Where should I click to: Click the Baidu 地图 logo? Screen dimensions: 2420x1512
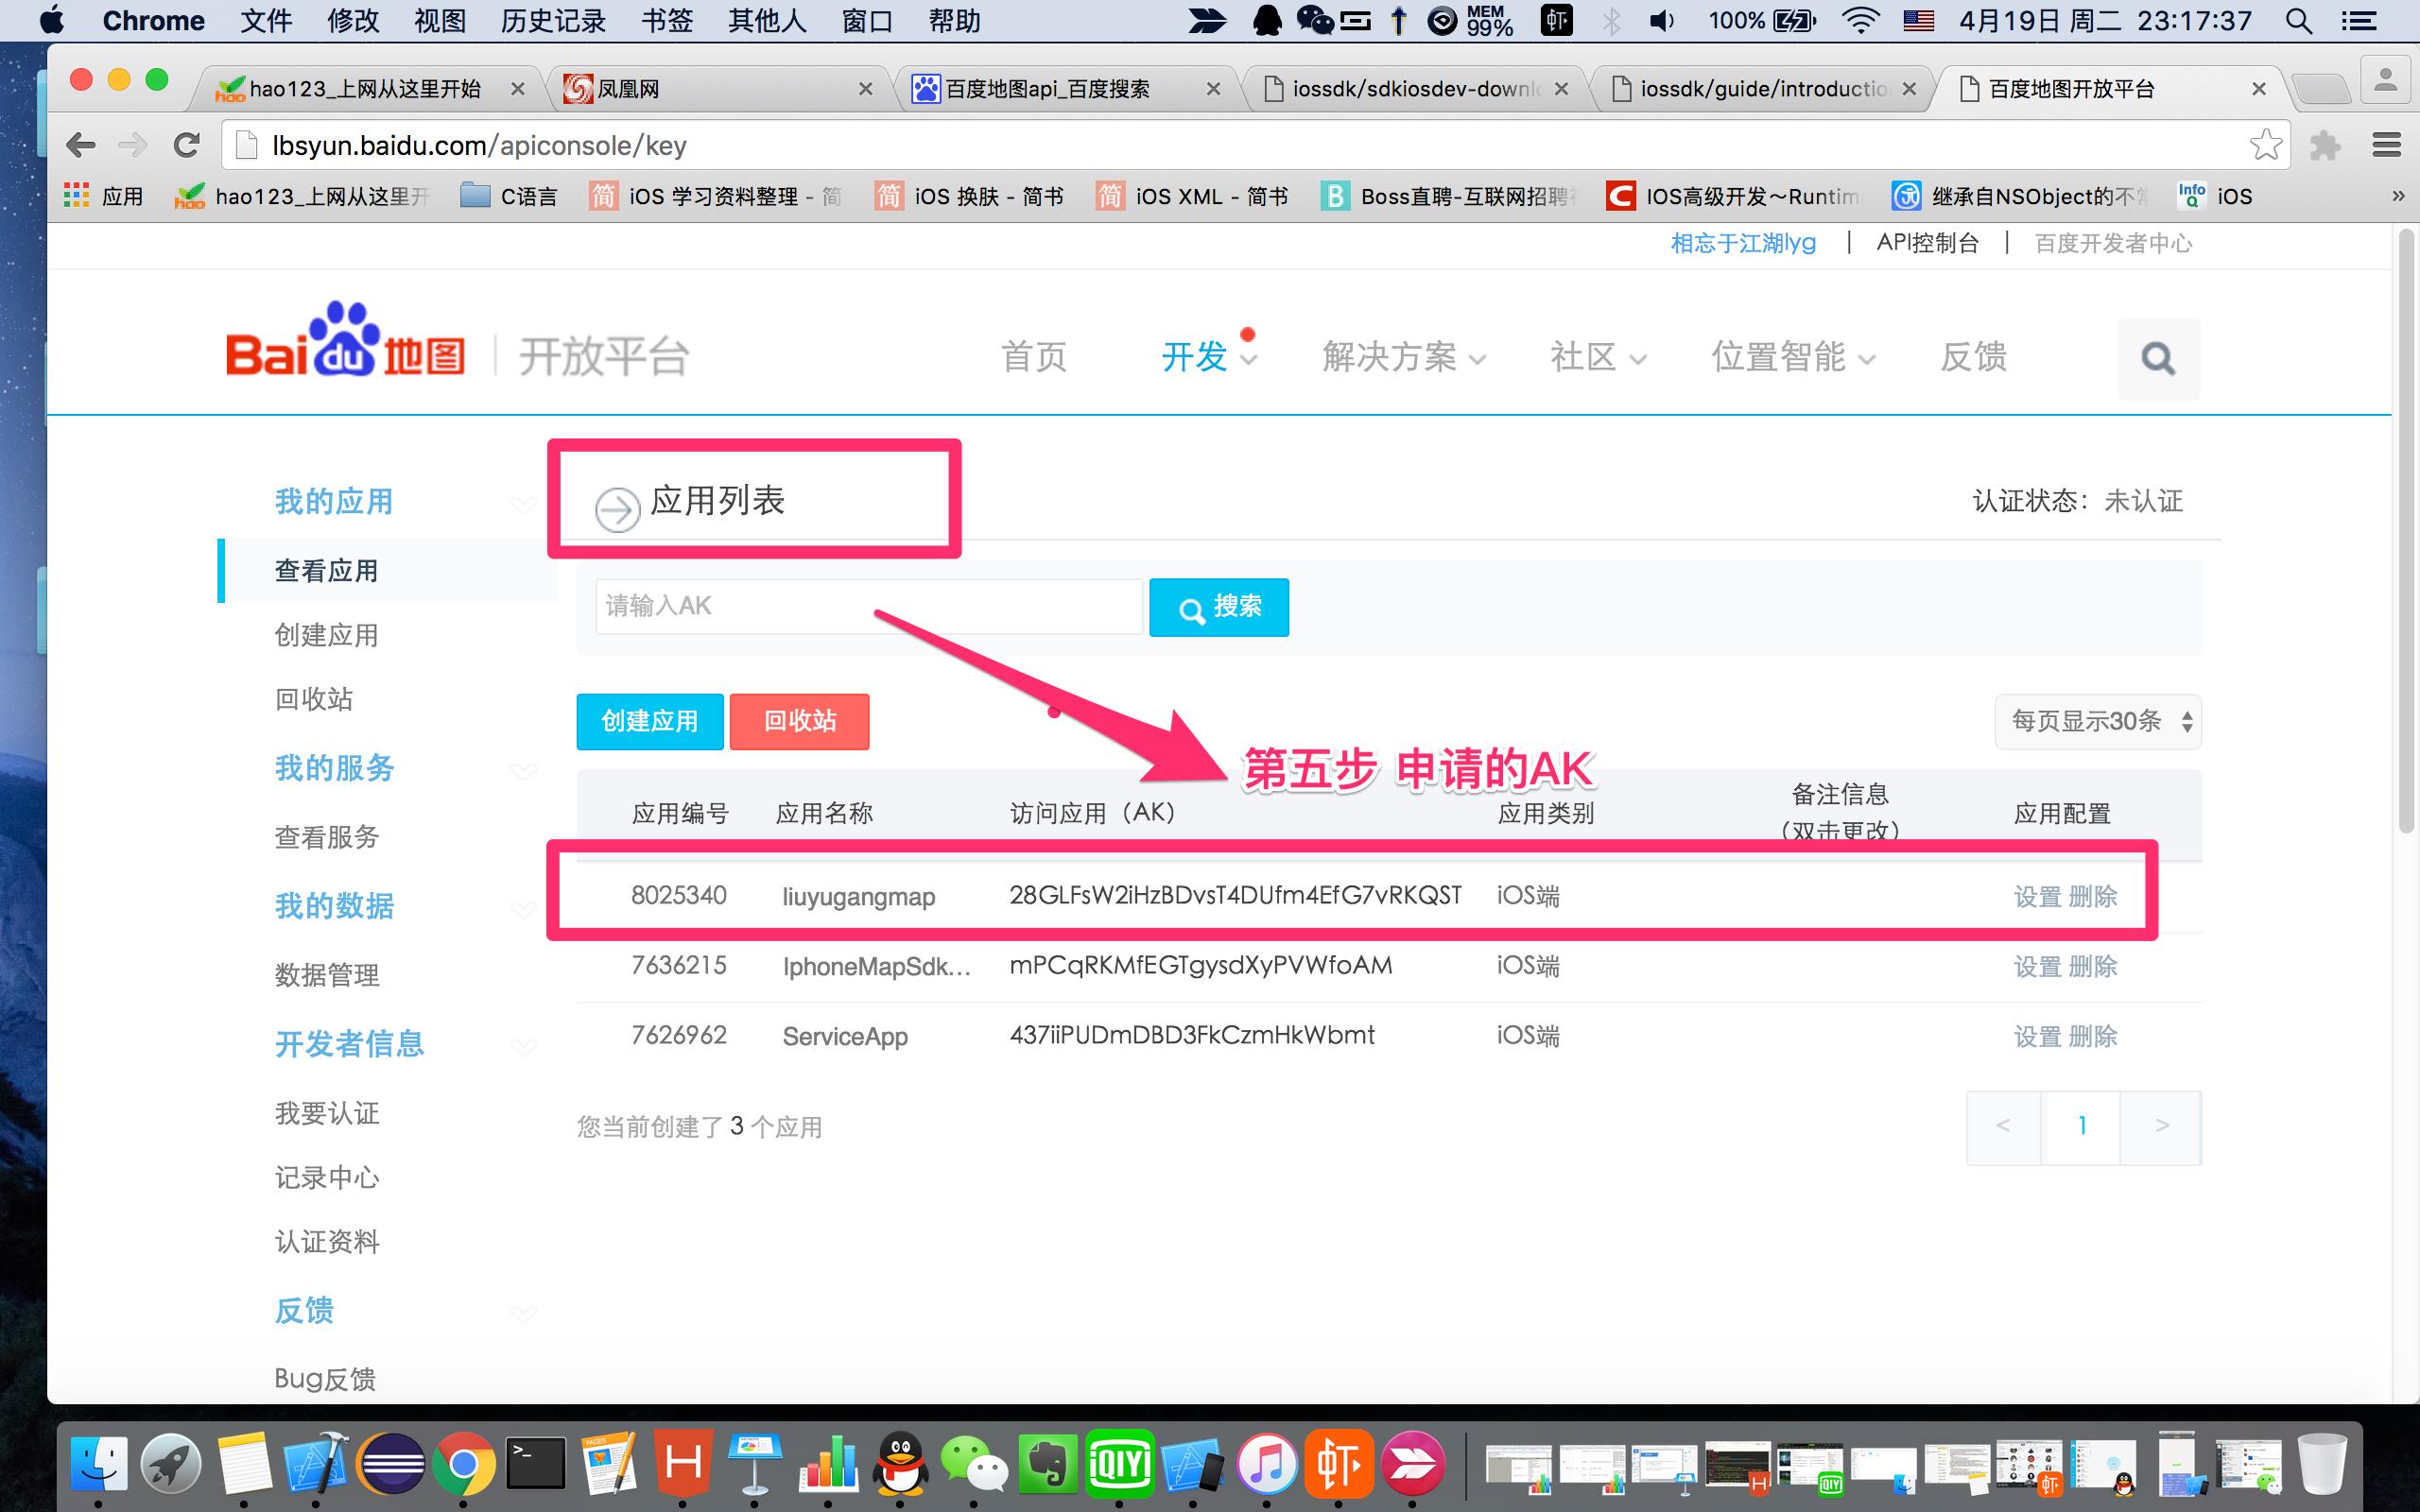point(345,341)
